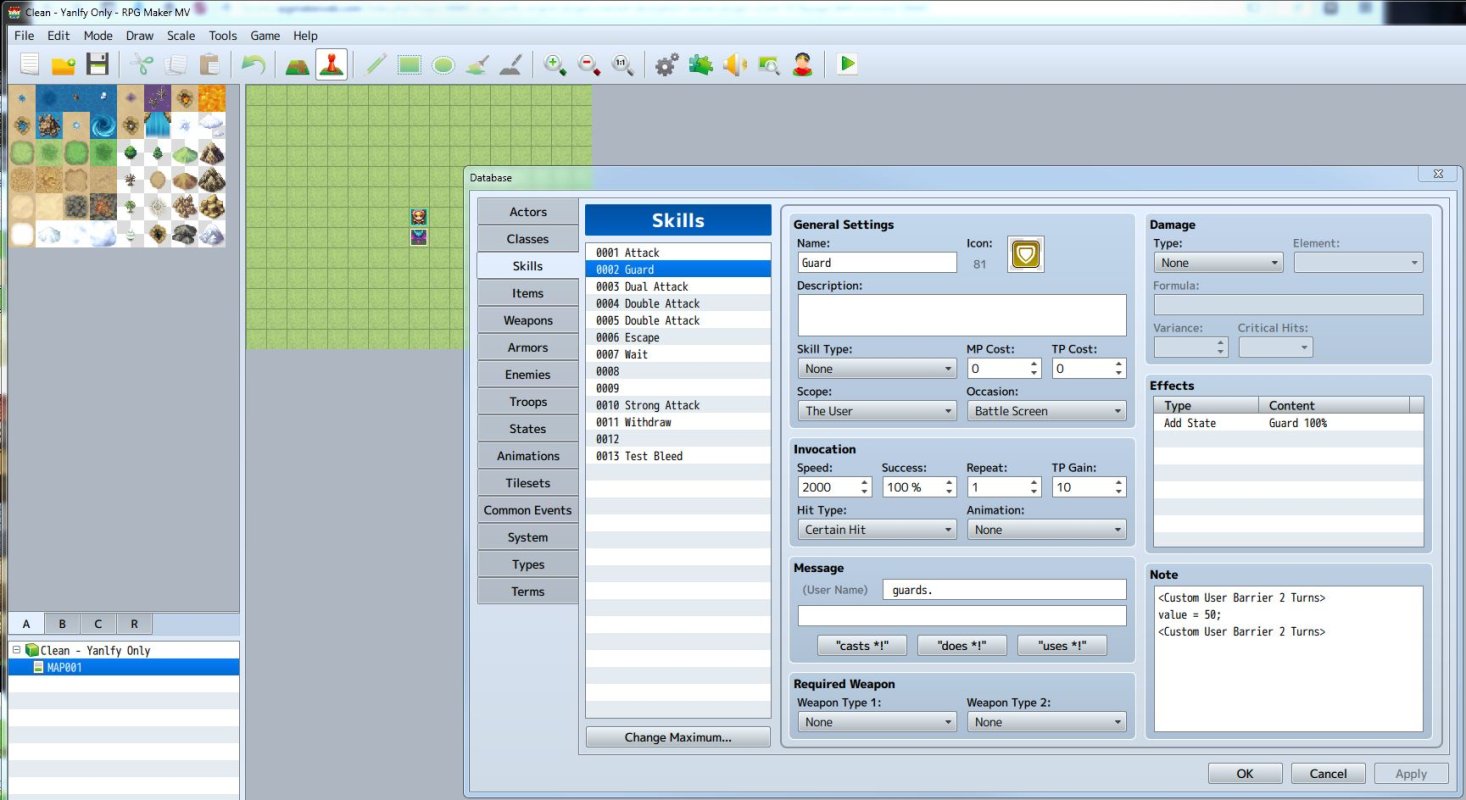1466x800 pixels.
Task: Open the Event Searcher icon
Action: point(769,65)
